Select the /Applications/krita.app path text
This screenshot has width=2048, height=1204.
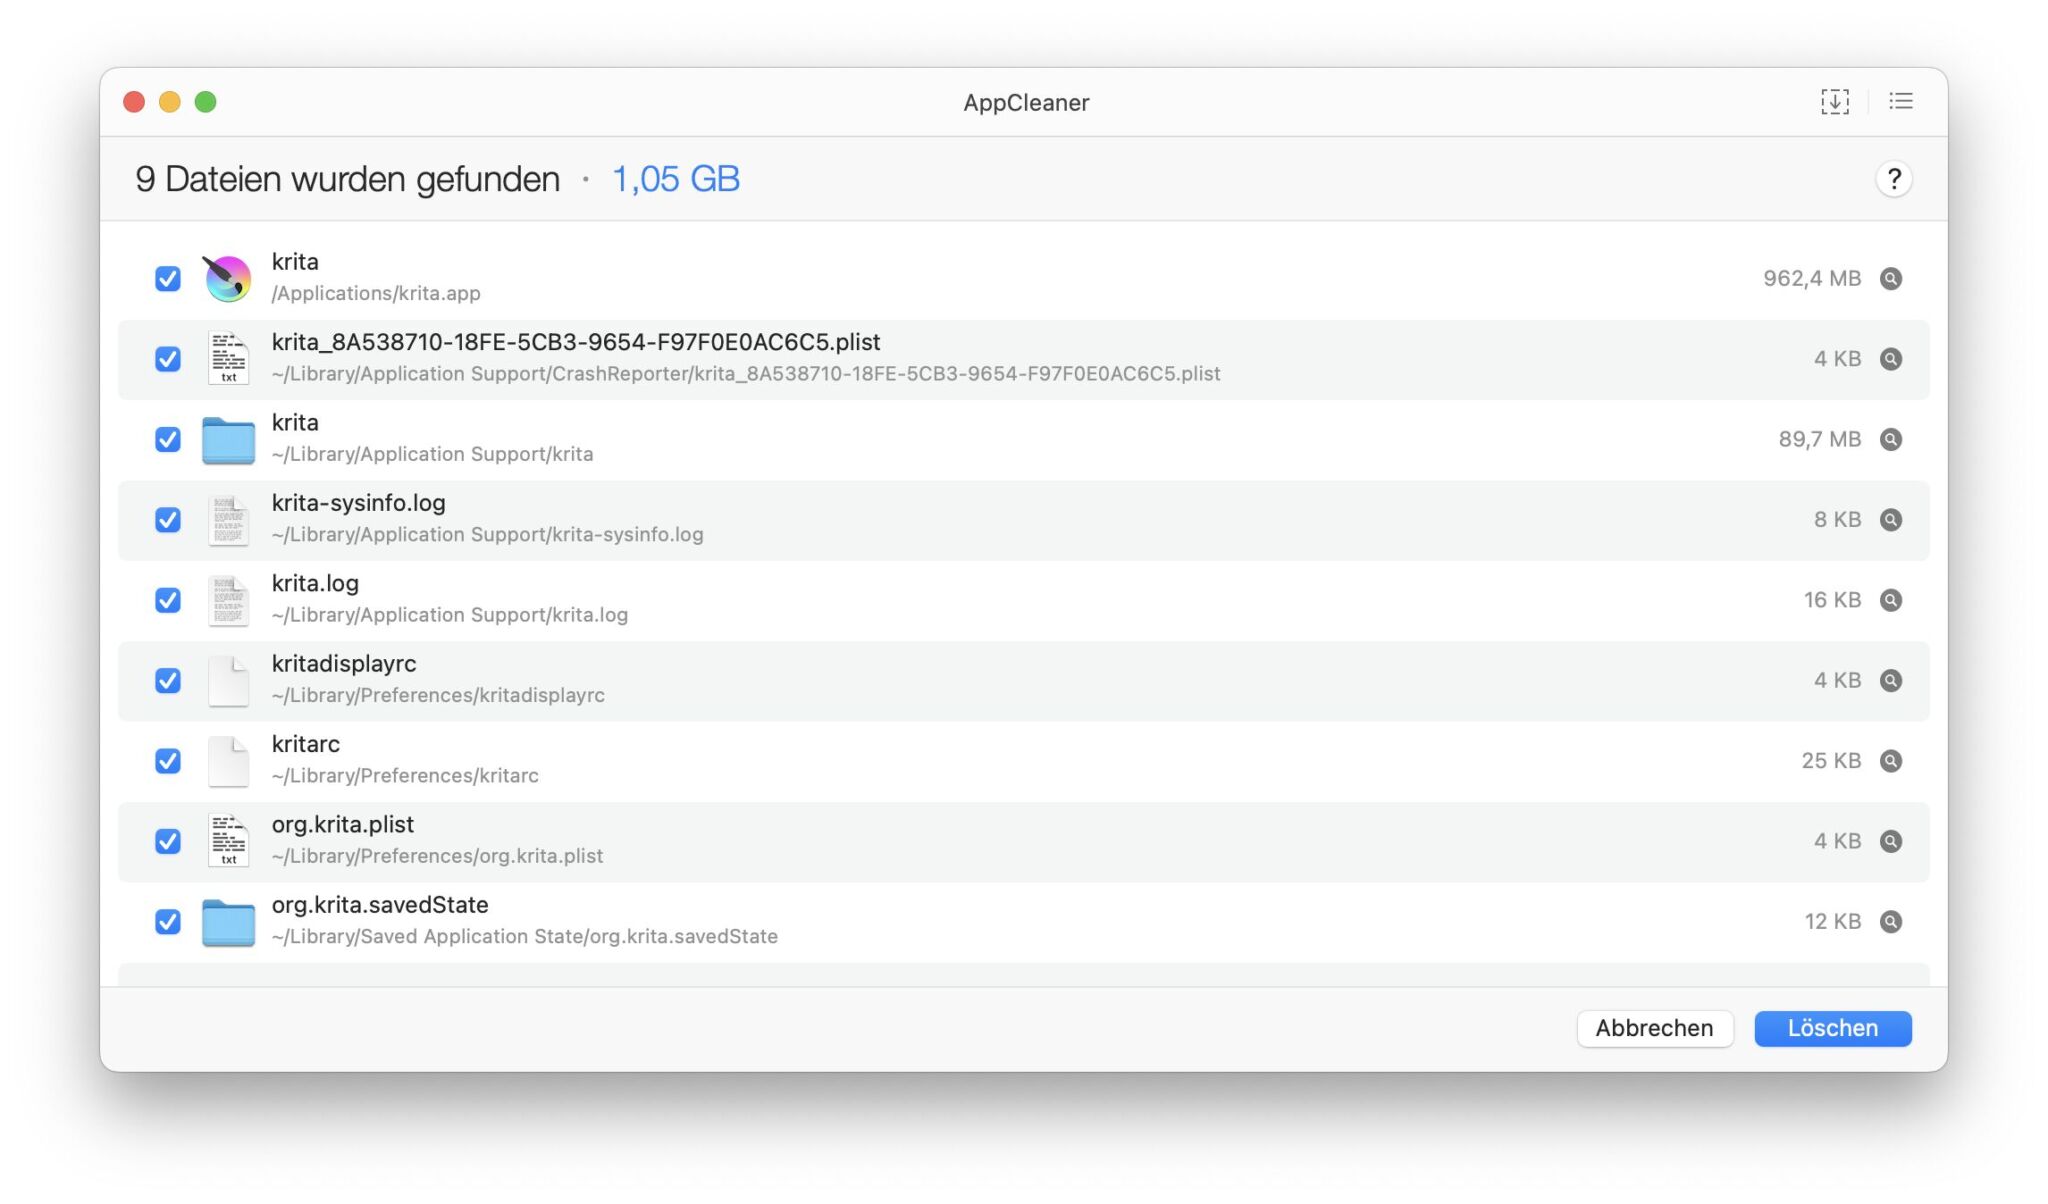click(376, 293)
